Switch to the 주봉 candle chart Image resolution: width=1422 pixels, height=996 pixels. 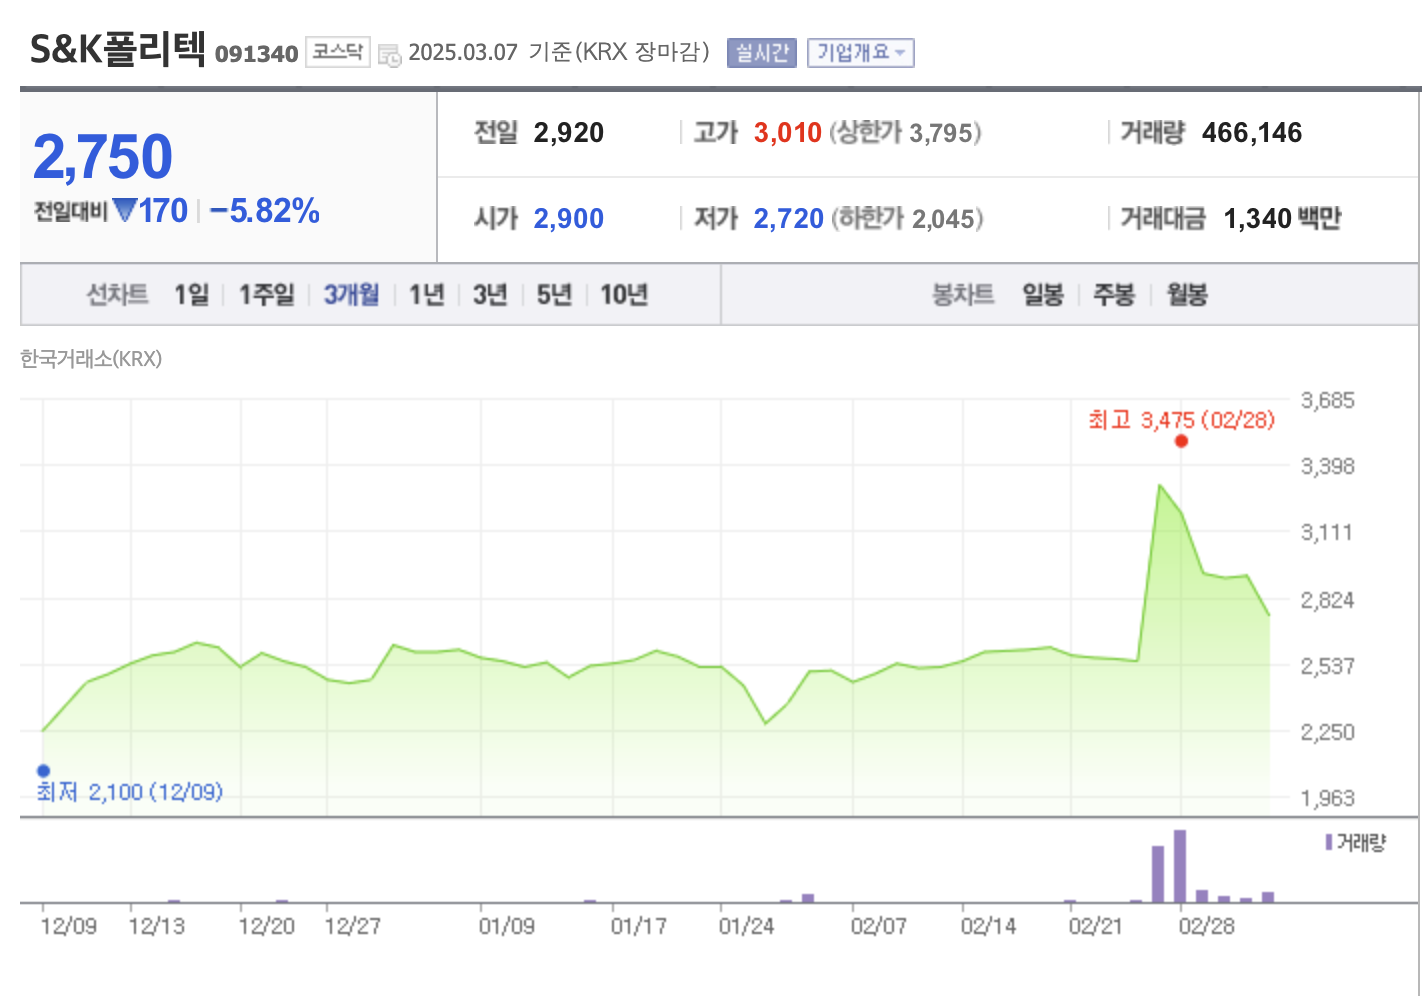pyautogui.click(x=1114, y=294)
